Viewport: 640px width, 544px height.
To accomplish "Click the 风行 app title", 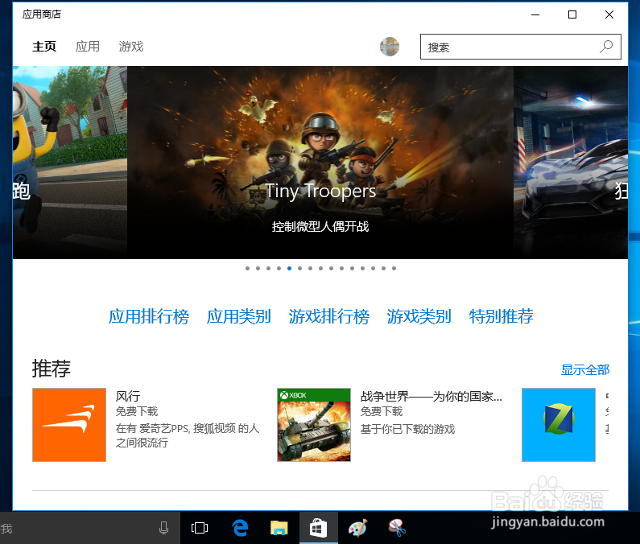I will pyautogui.click(x=128, y=396).
